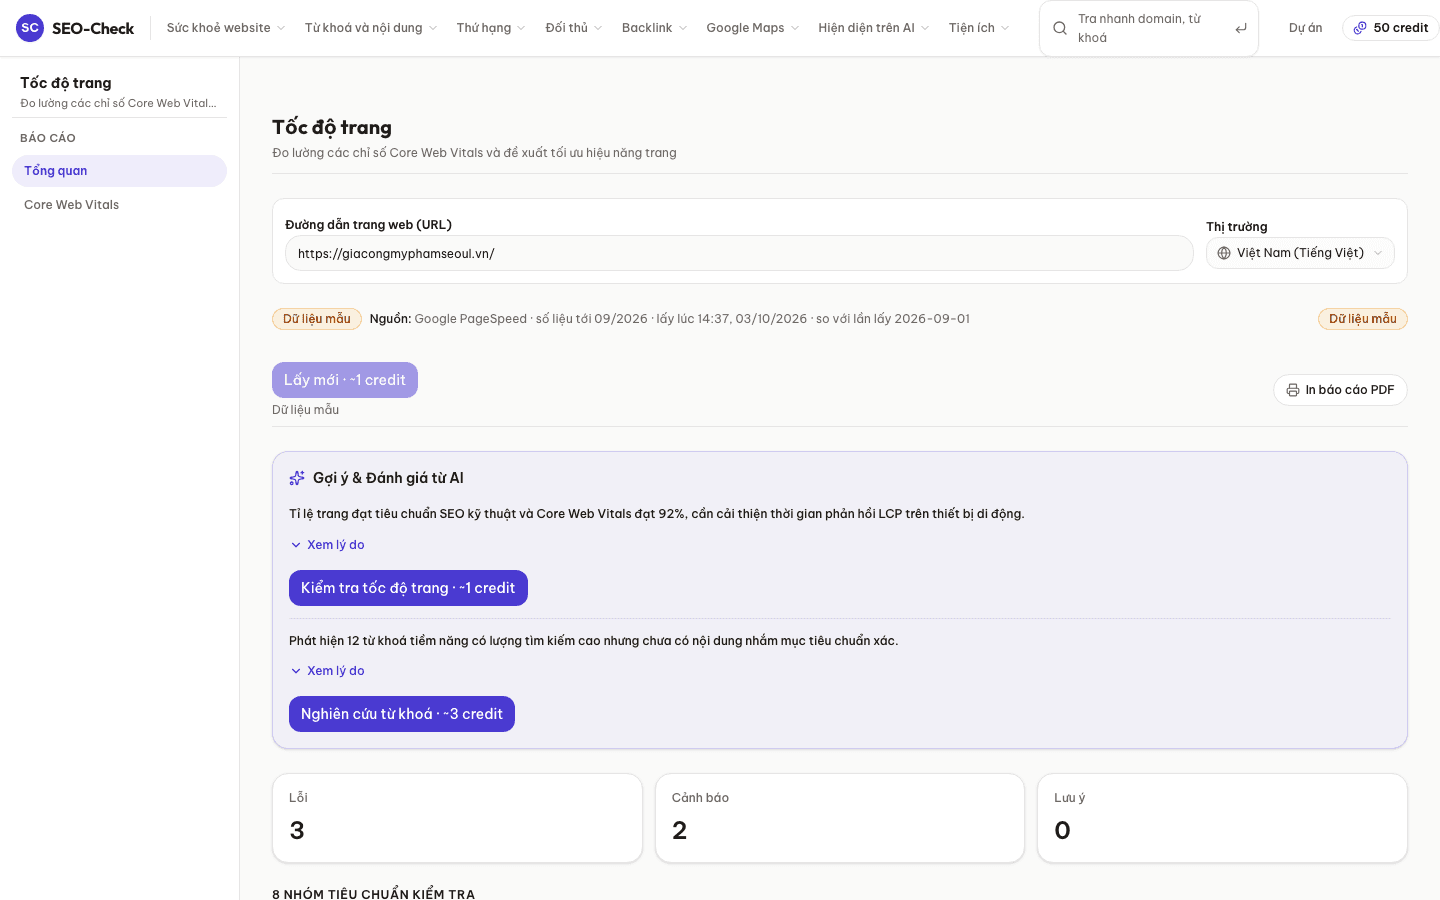The height and width of the screenshot is (900, 1440).
Task: Expand the Thứ hạng dropdown
Action: 491,28
